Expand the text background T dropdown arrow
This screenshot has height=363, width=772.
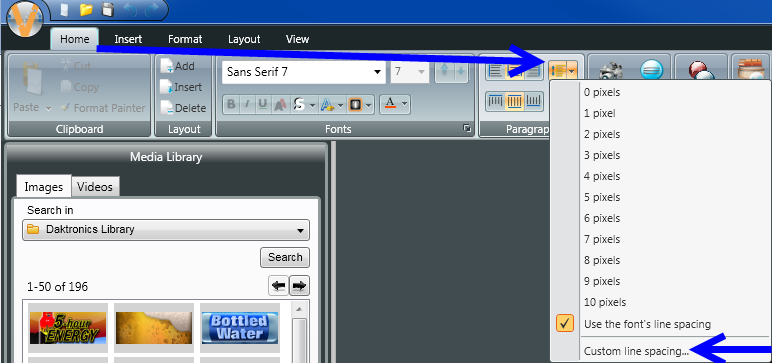click(x=369, y=104)
